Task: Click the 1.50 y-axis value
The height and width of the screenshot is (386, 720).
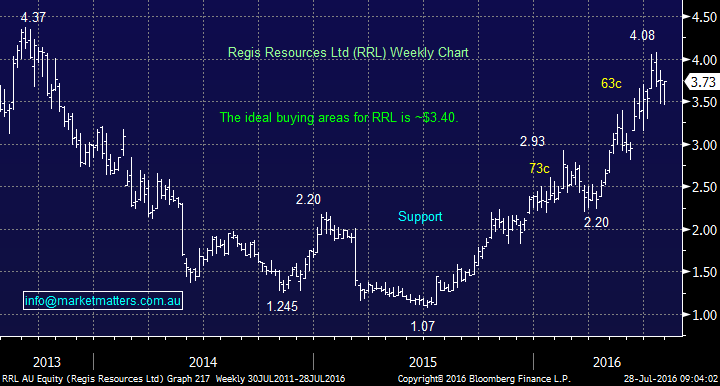Action: click(x=704, y=272)
